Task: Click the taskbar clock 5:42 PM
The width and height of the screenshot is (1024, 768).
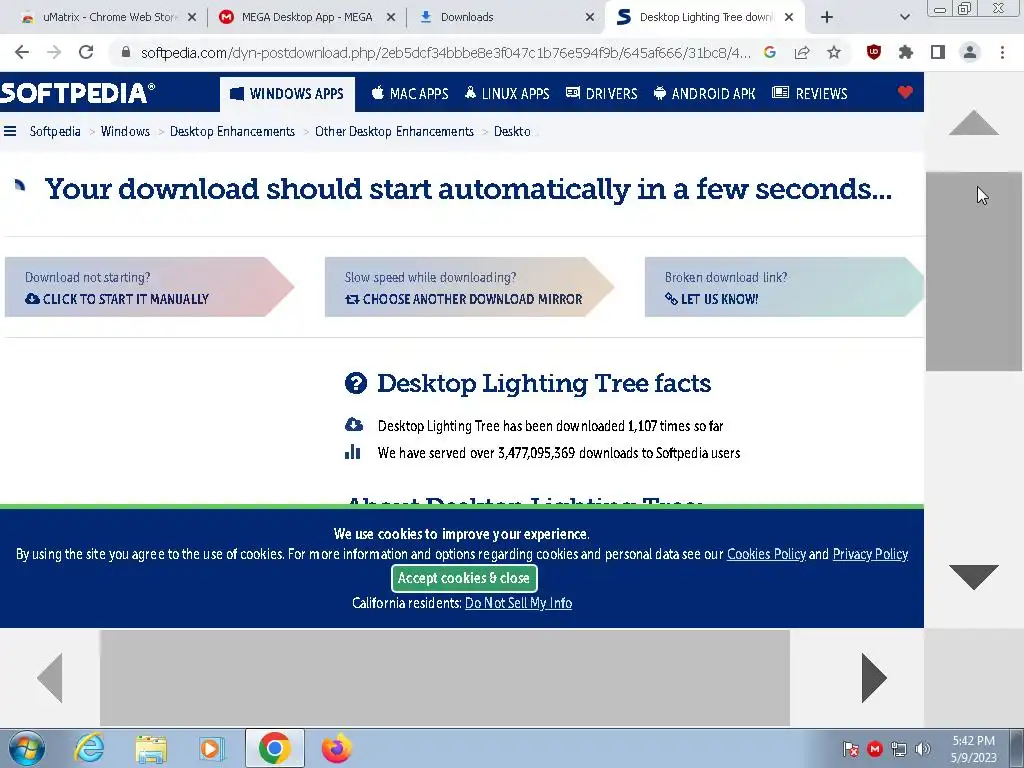Action: click(973, 749)
